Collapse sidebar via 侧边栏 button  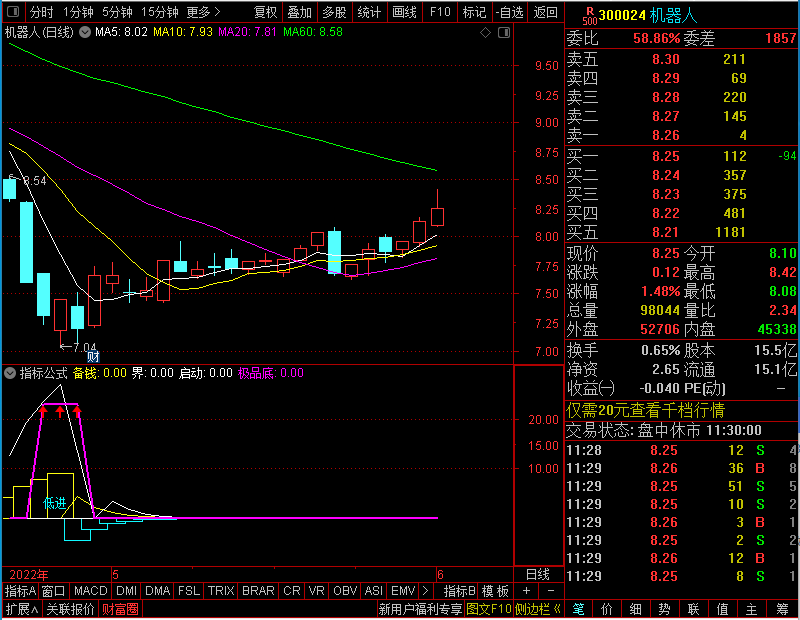tap(538, 609)
